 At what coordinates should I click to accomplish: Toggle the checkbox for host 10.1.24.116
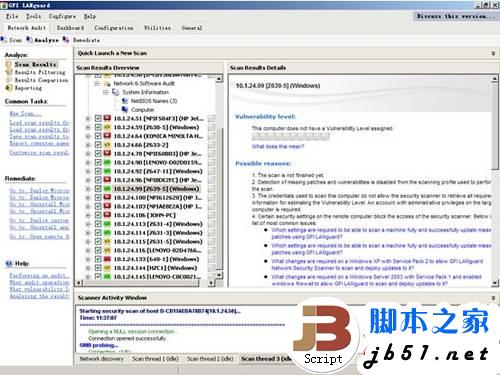pyautogui.click(x=98, y=250)
